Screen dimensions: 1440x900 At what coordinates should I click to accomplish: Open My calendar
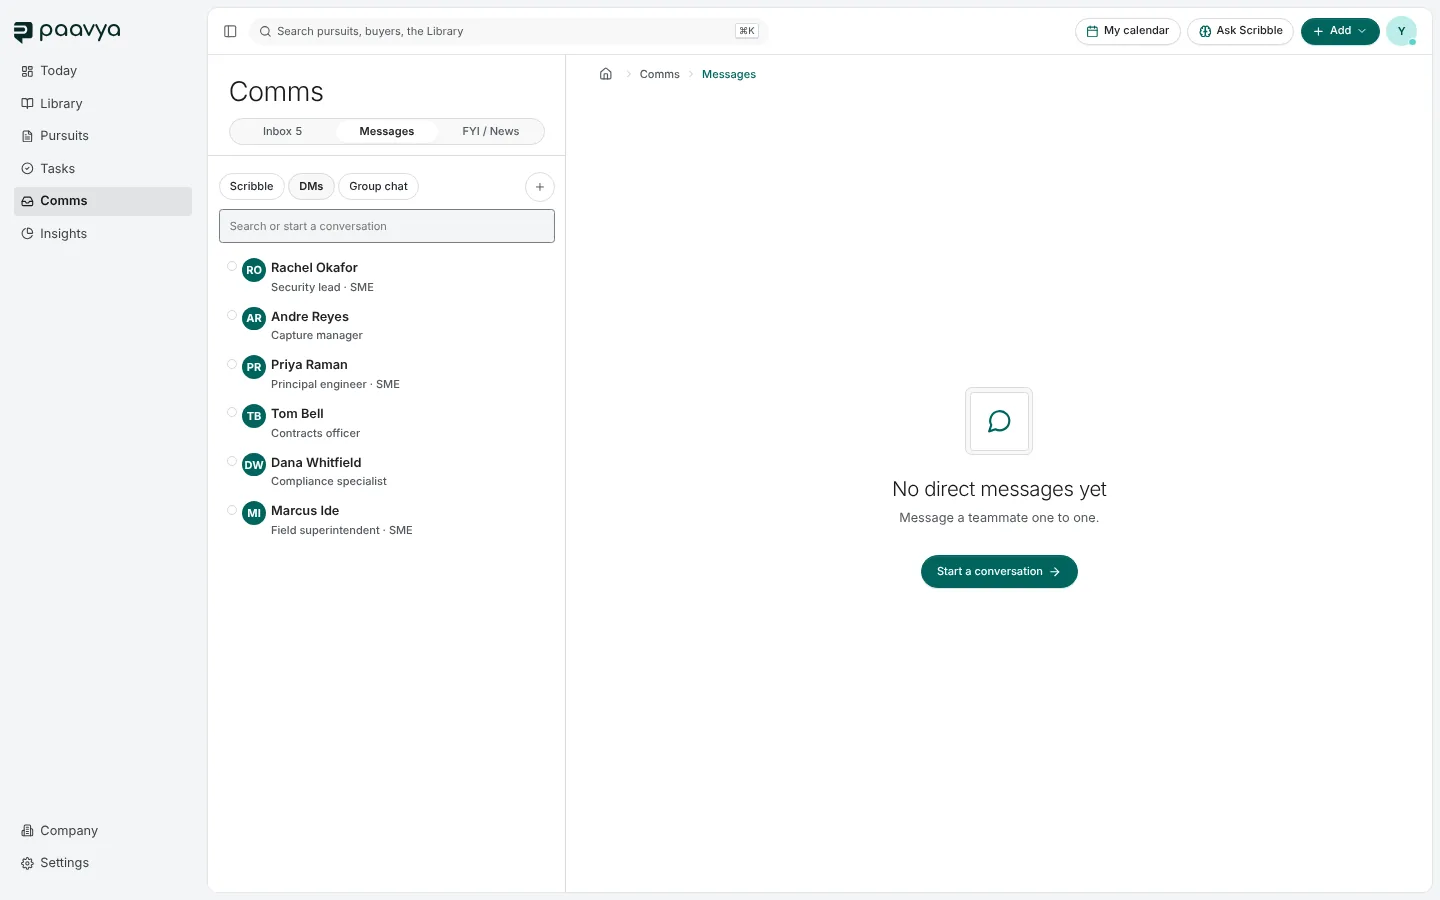point(1128,31)
